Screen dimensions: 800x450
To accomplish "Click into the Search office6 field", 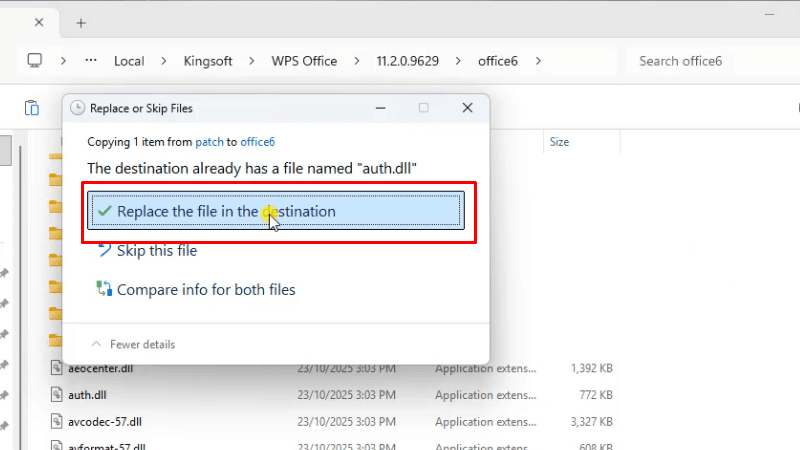I will coord(700,61).
